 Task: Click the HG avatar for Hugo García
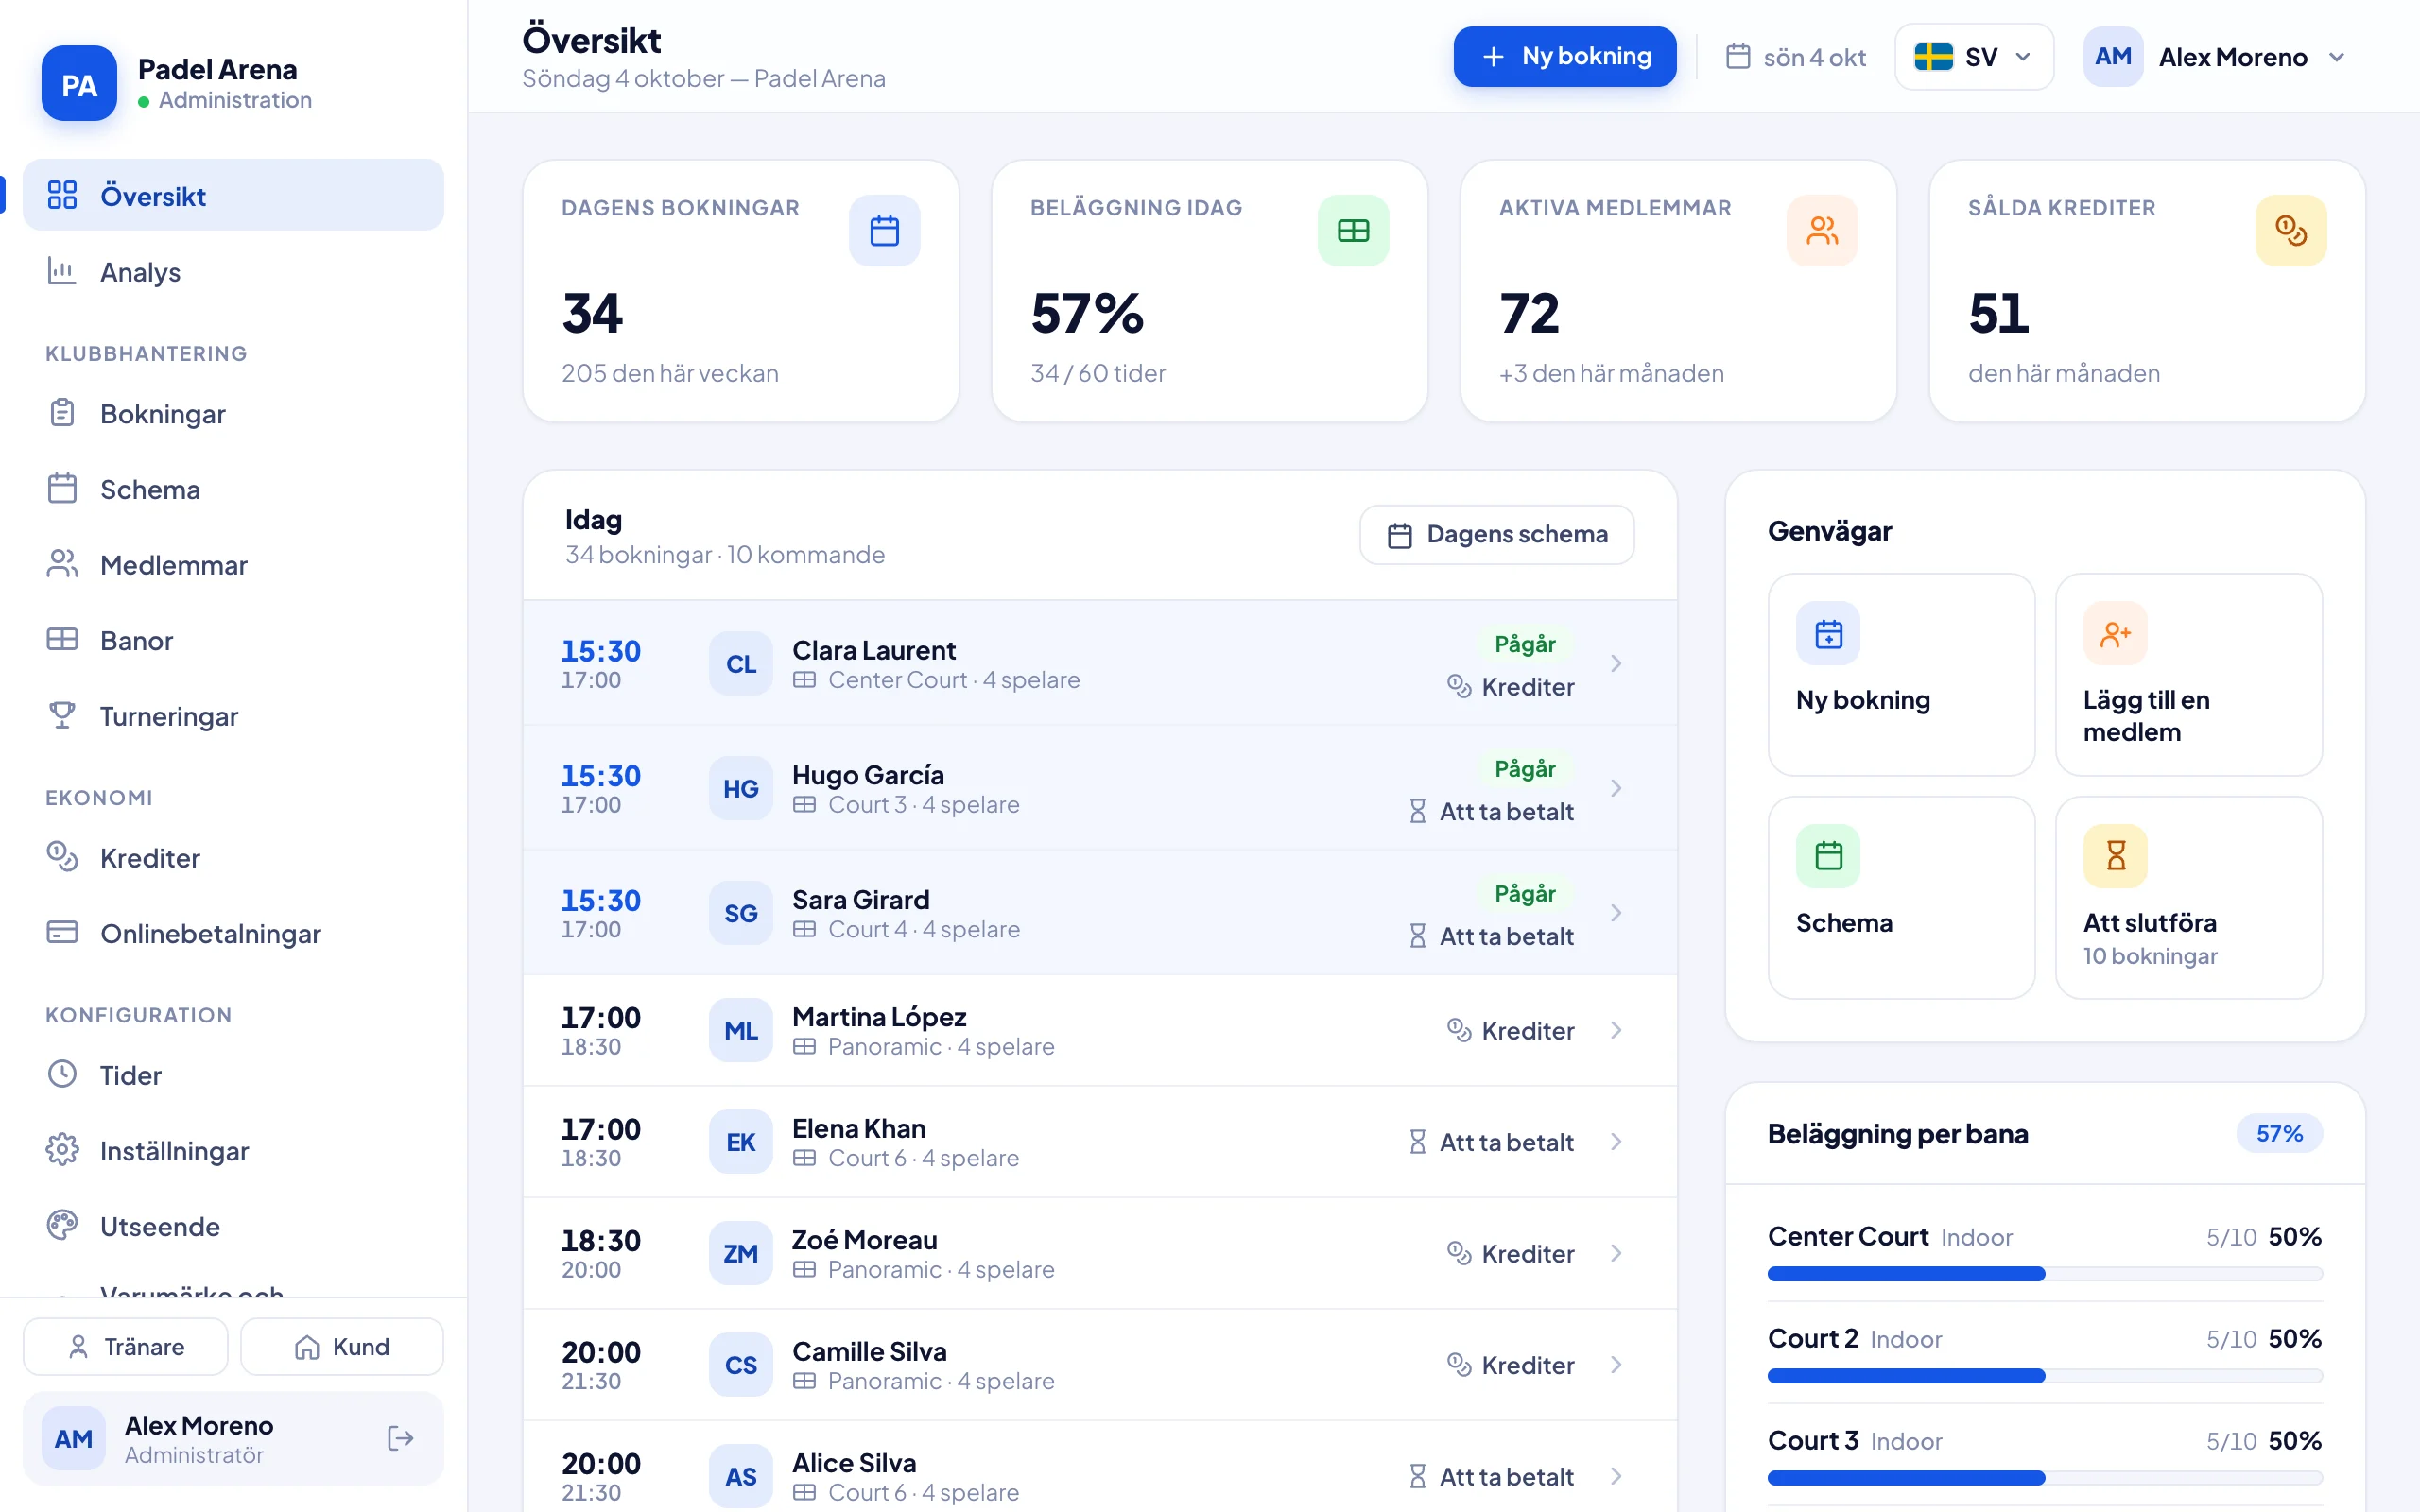(x=741, y=789)
